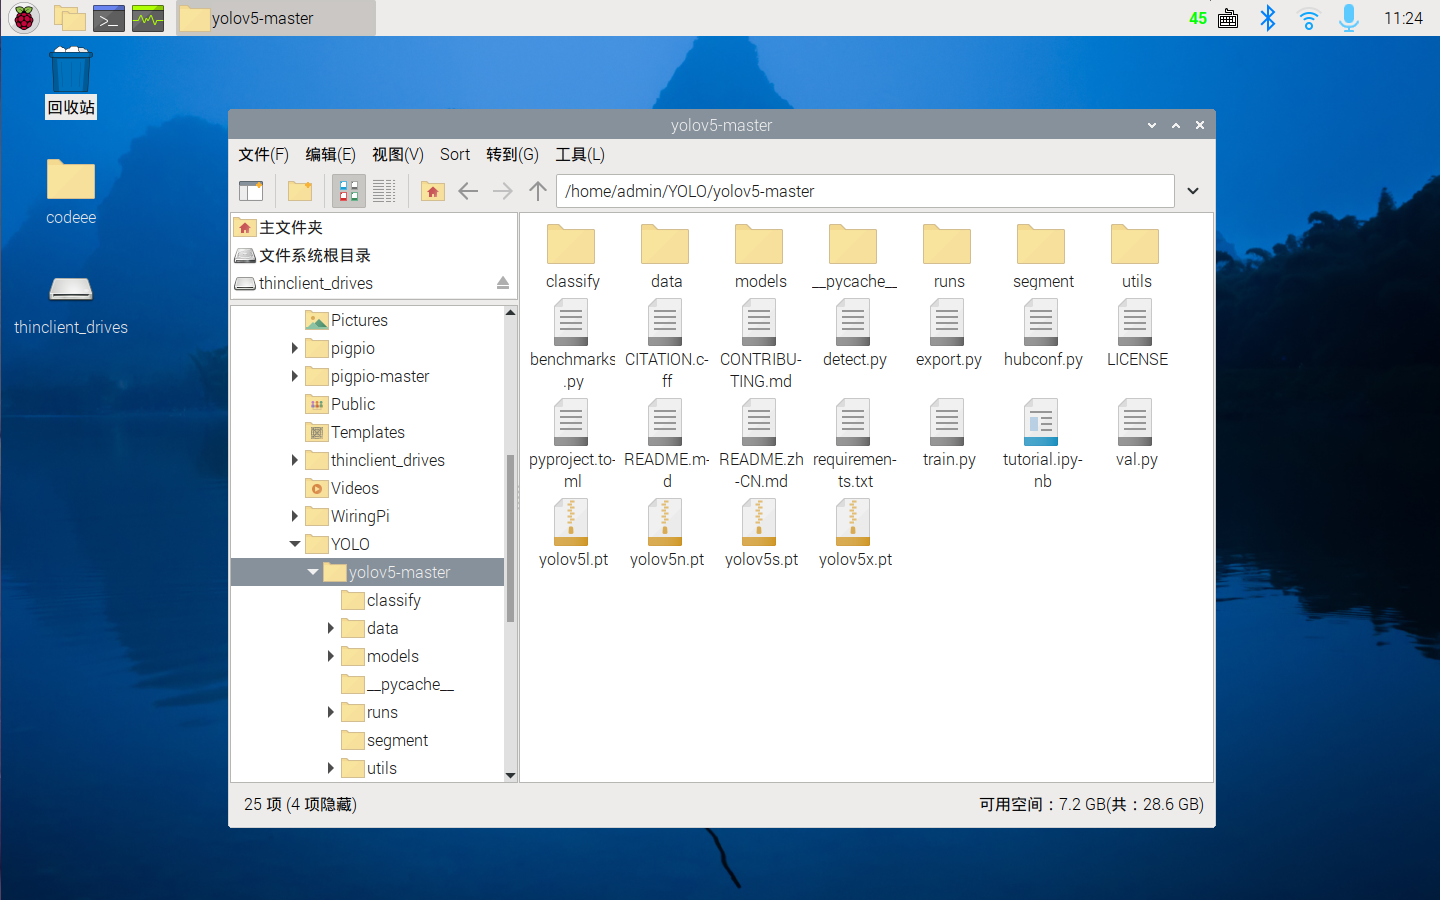
Task: Open the Raspberry Pi main menu
Action: pyautogui.click(x=24, y=18)
